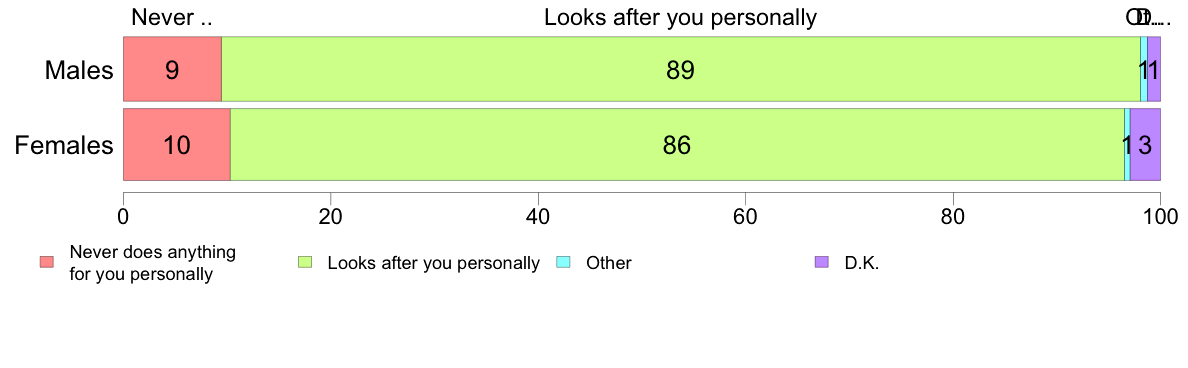Viewport: 1188px width, 368px height.
Task: Click the axis tick label 100
Action: coord(1160,217)
